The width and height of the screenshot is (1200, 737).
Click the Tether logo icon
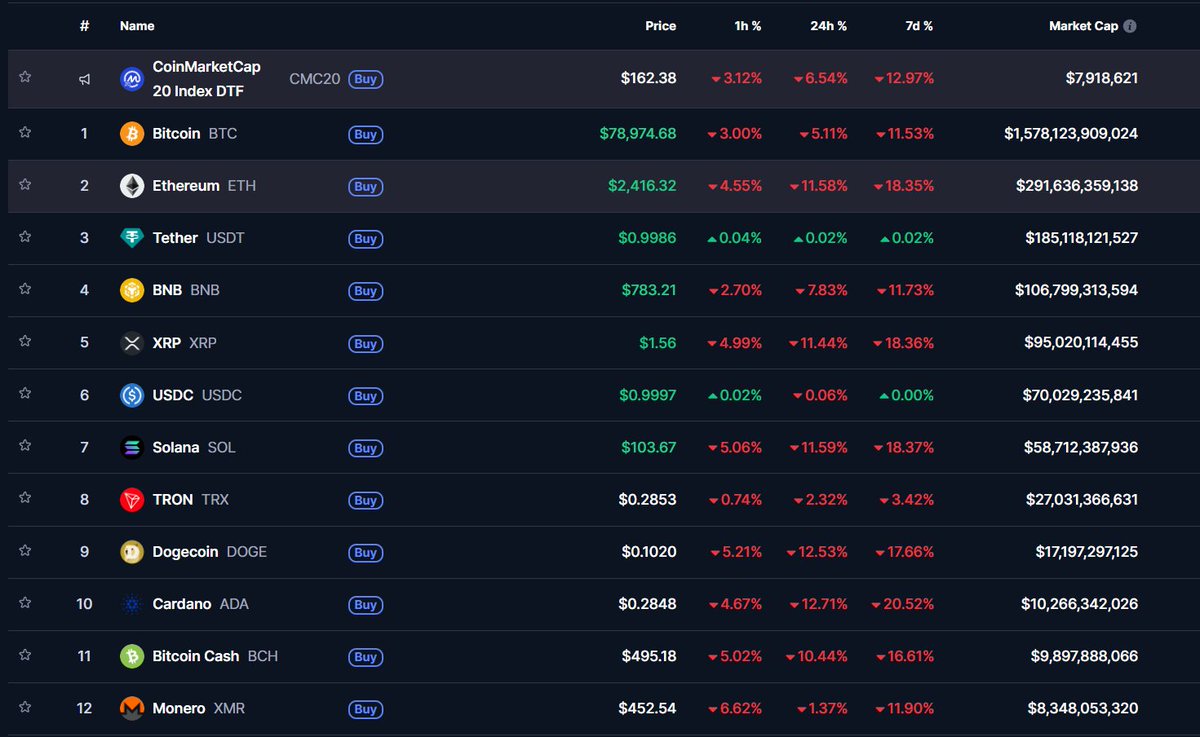132,238
